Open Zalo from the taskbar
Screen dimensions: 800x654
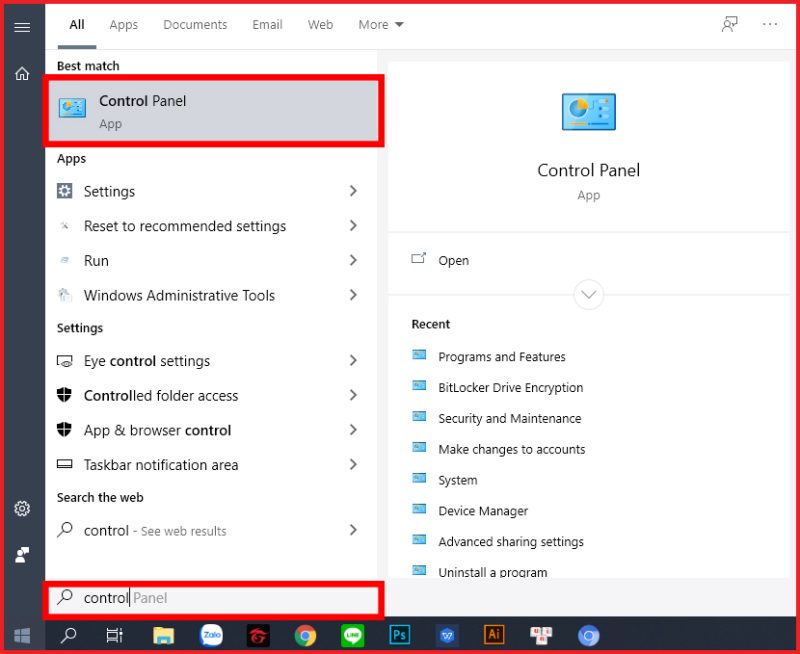(x=211, y=635)
